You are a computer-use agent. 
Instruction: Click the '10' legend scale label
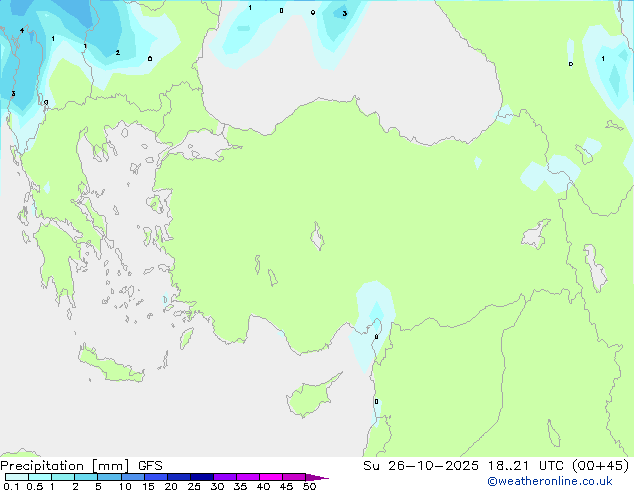click(125, 486)
